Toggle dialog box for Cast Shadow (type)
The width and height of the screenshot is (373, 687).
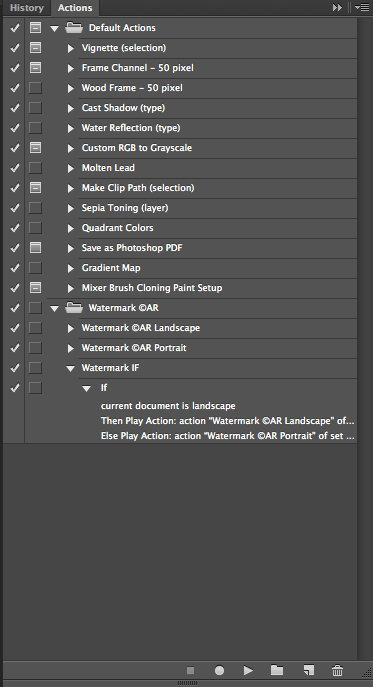pos(36,108)
